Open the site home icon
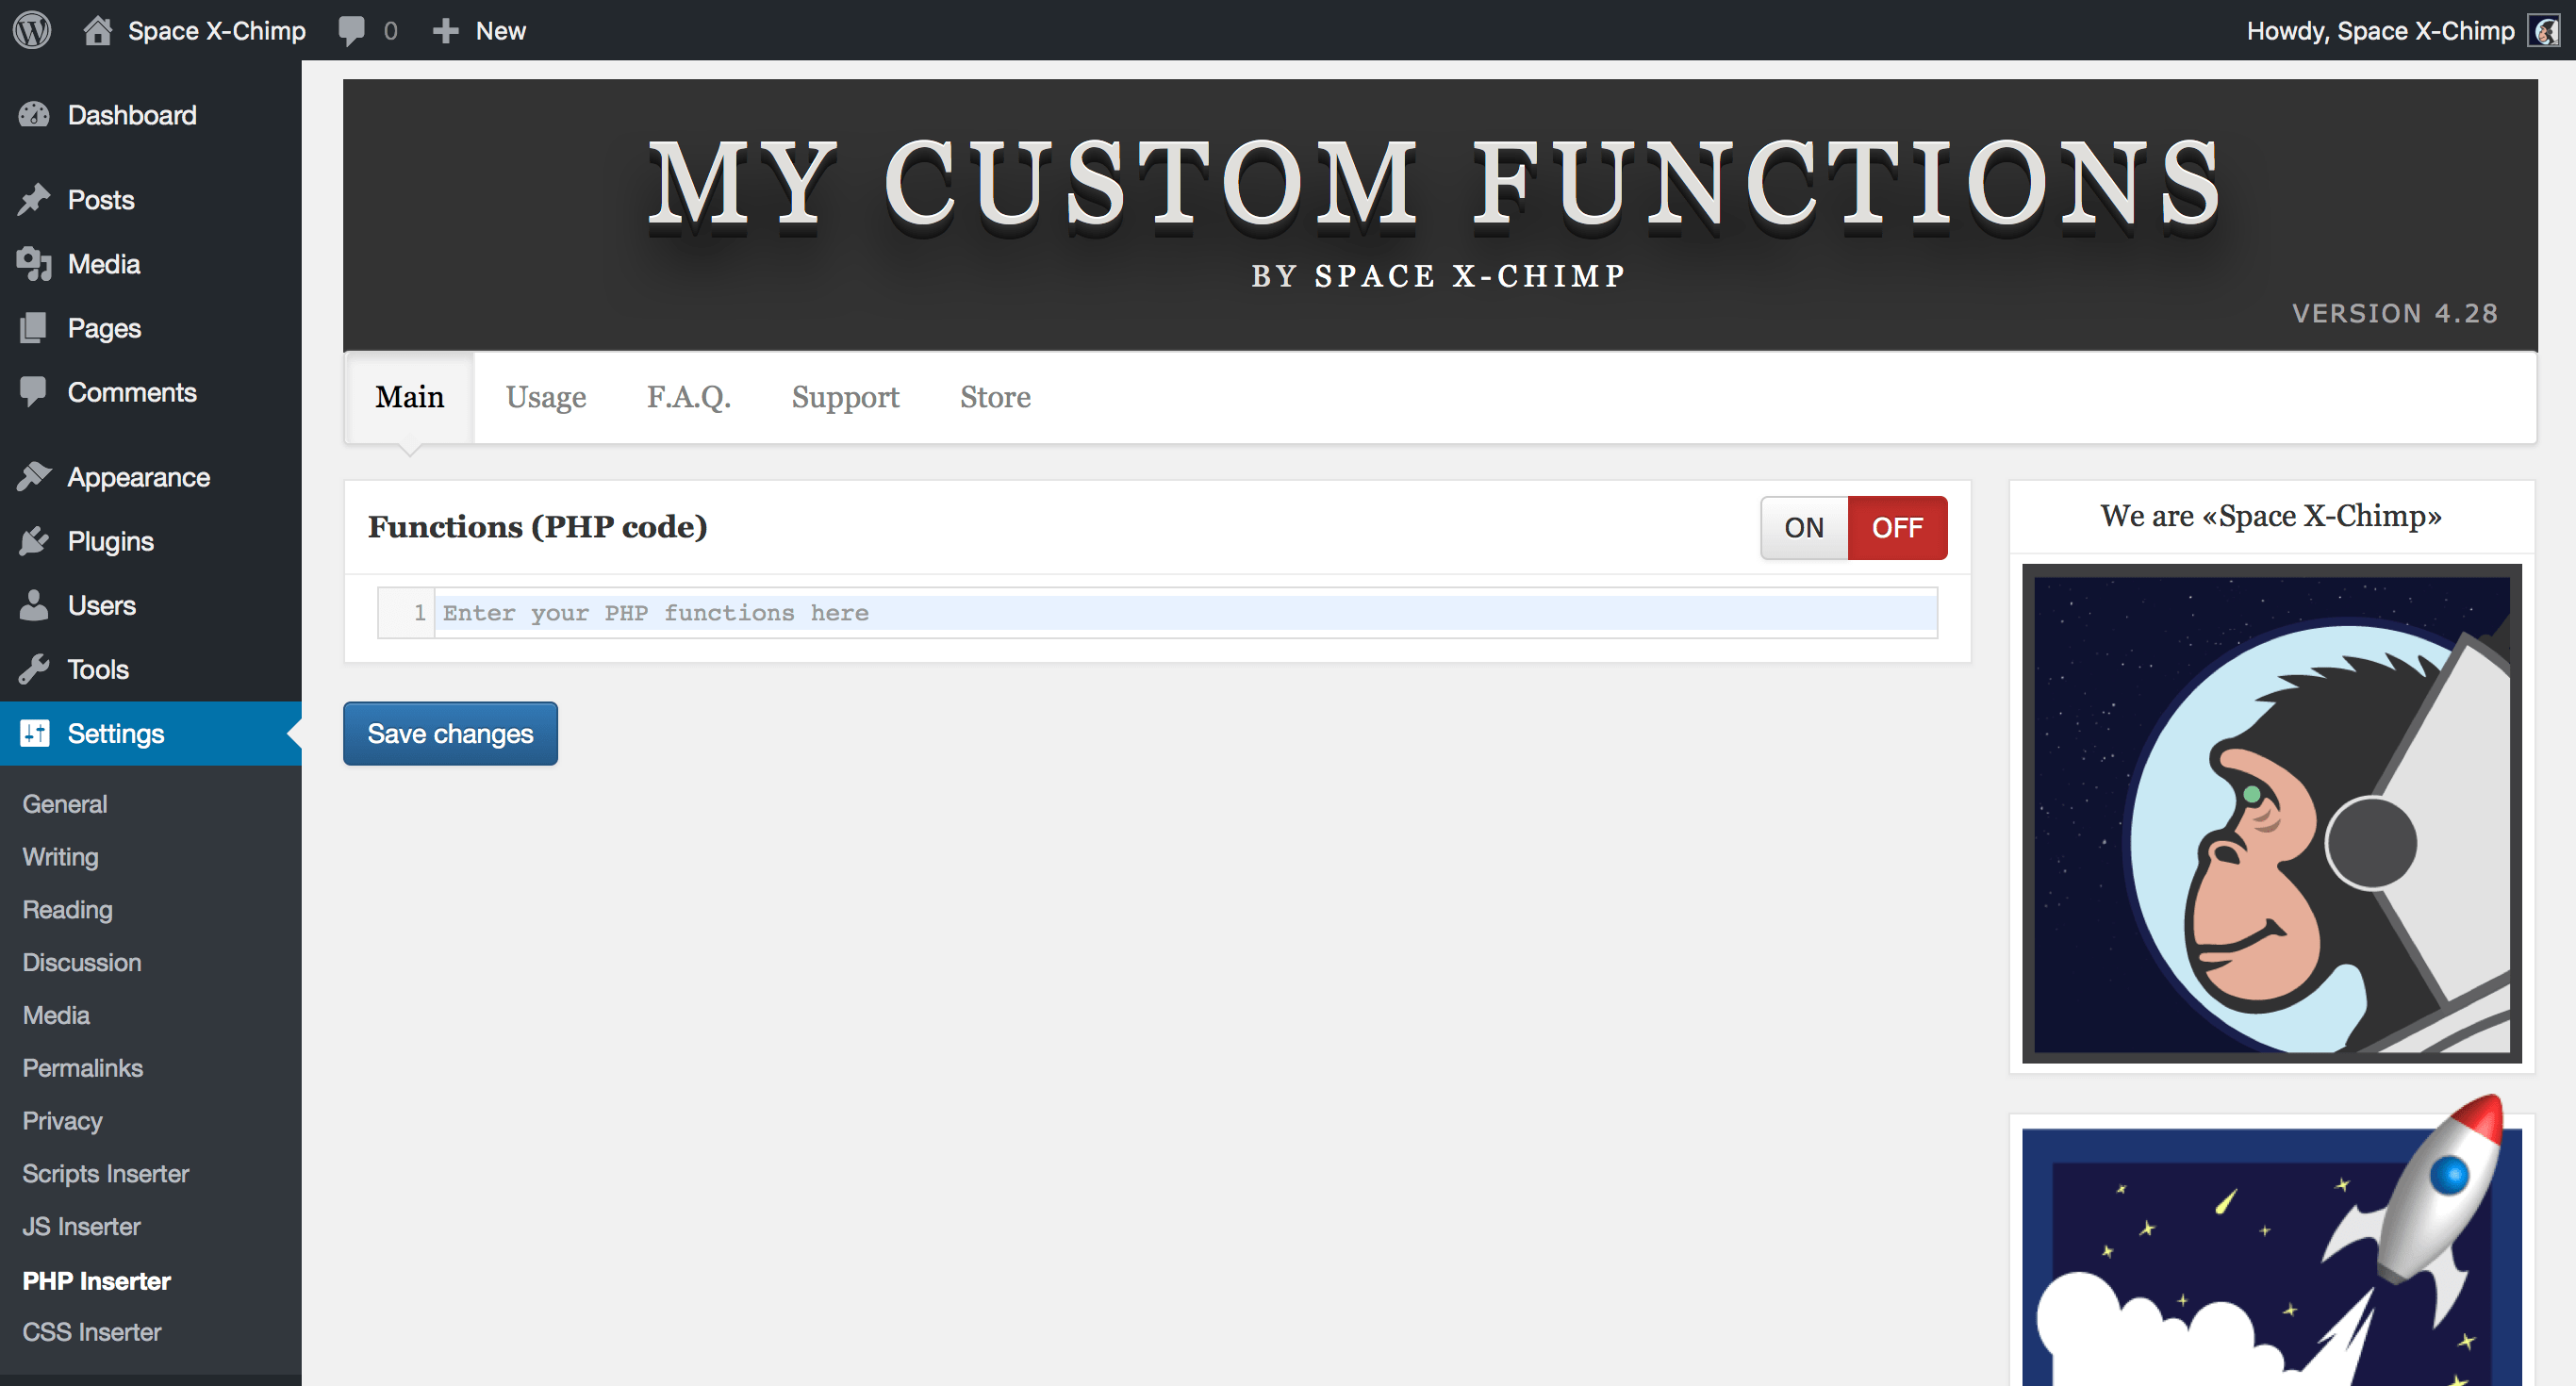This screenshot has height=1386, width=2576. click(97, 30)
